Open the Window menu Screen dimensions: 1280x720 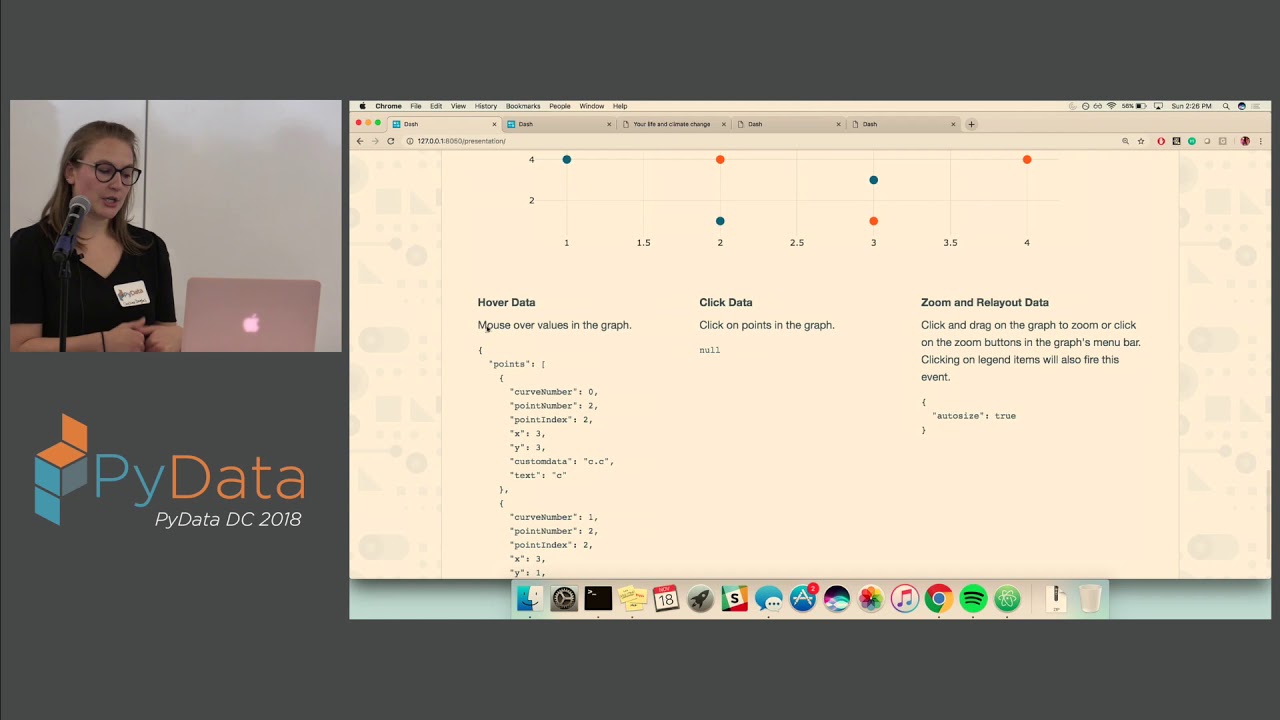click(x=592, y=106)
